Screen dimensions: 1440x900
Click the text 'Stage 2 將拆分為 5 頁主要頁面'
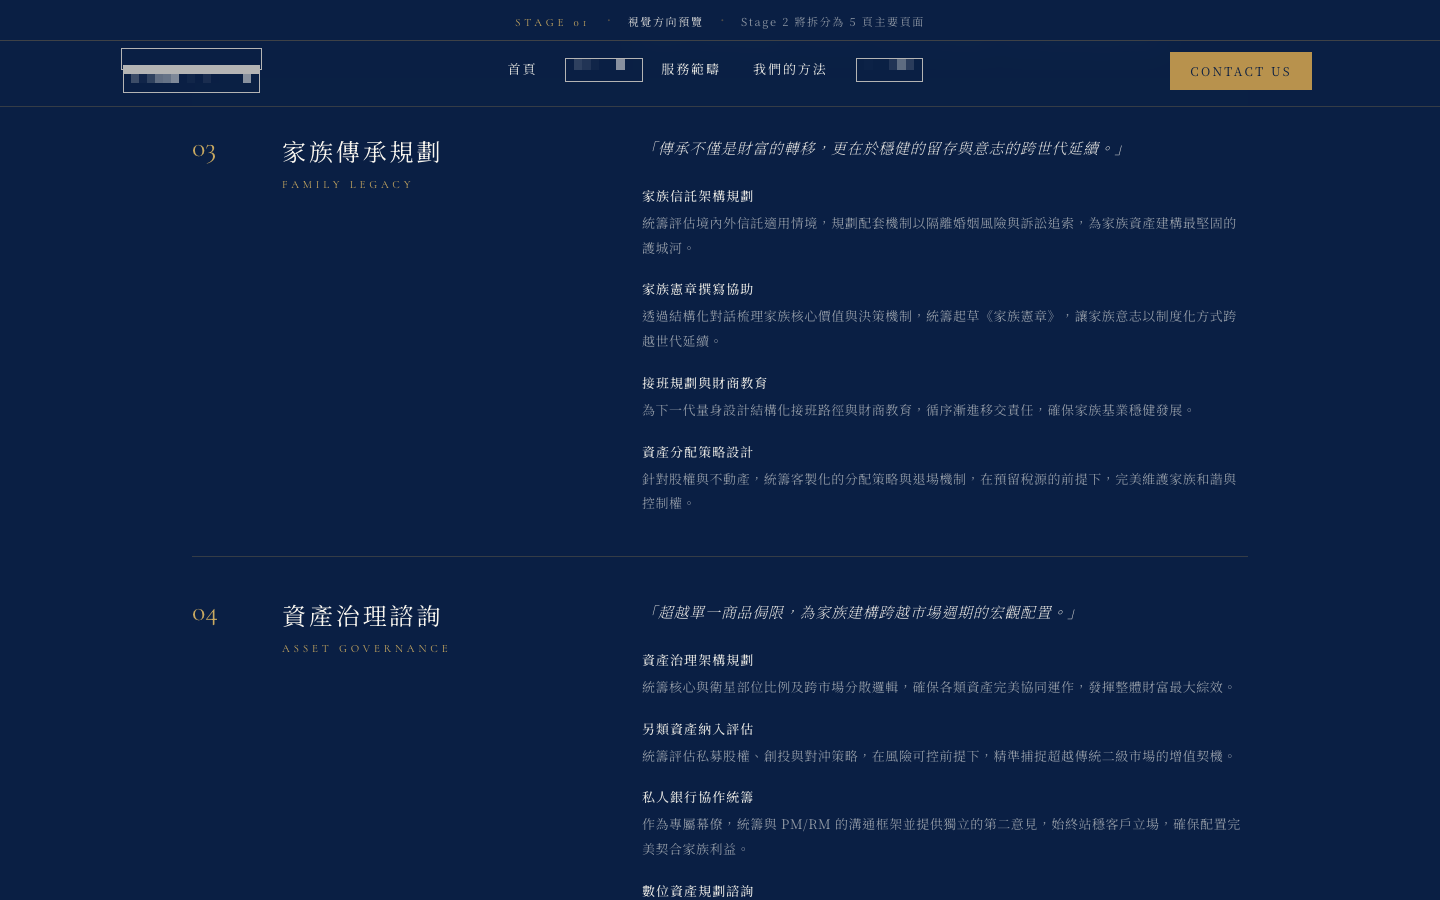coord(833,22)
